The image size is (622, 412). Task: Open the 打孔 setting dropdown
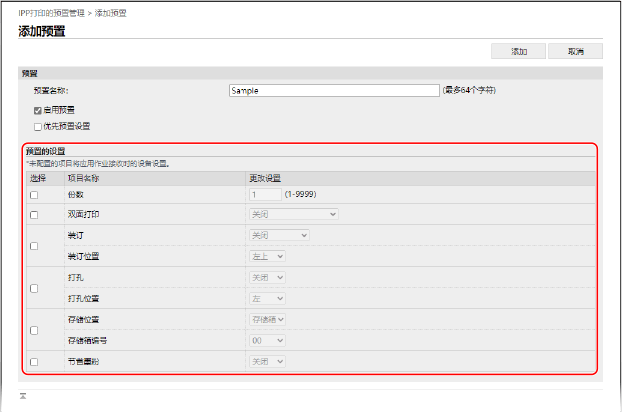pos(268,277)
